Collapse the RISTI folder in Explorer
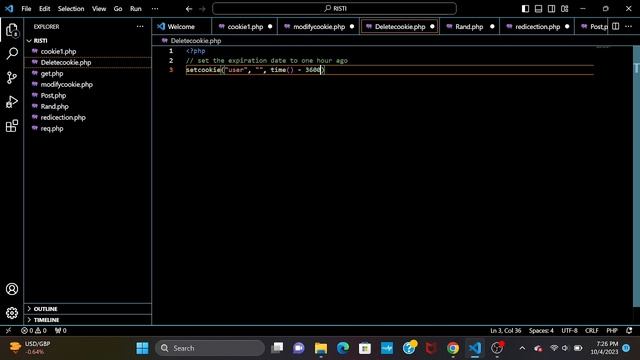 pyautogui.click(x=88, y=40)
